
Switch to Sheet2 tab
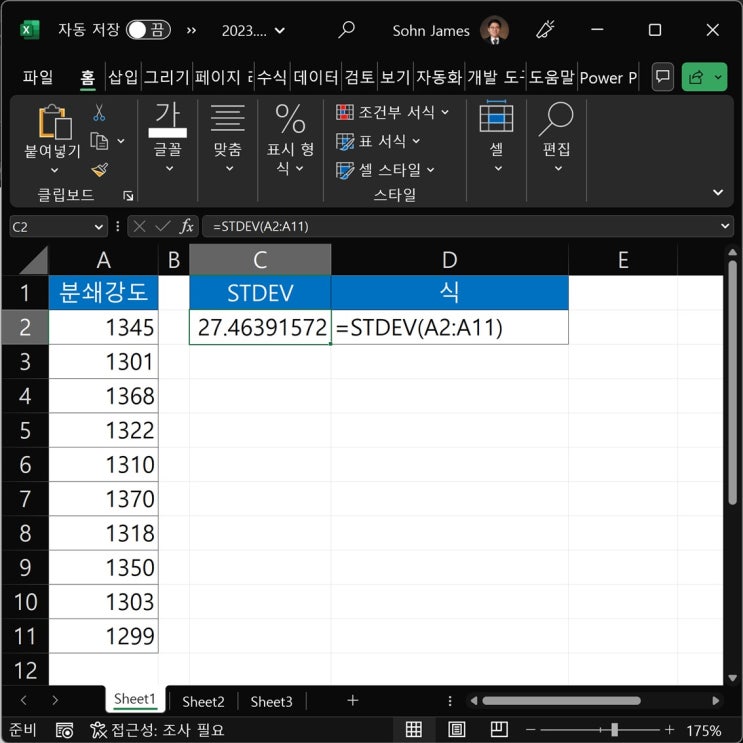click(x=203, y=701)
